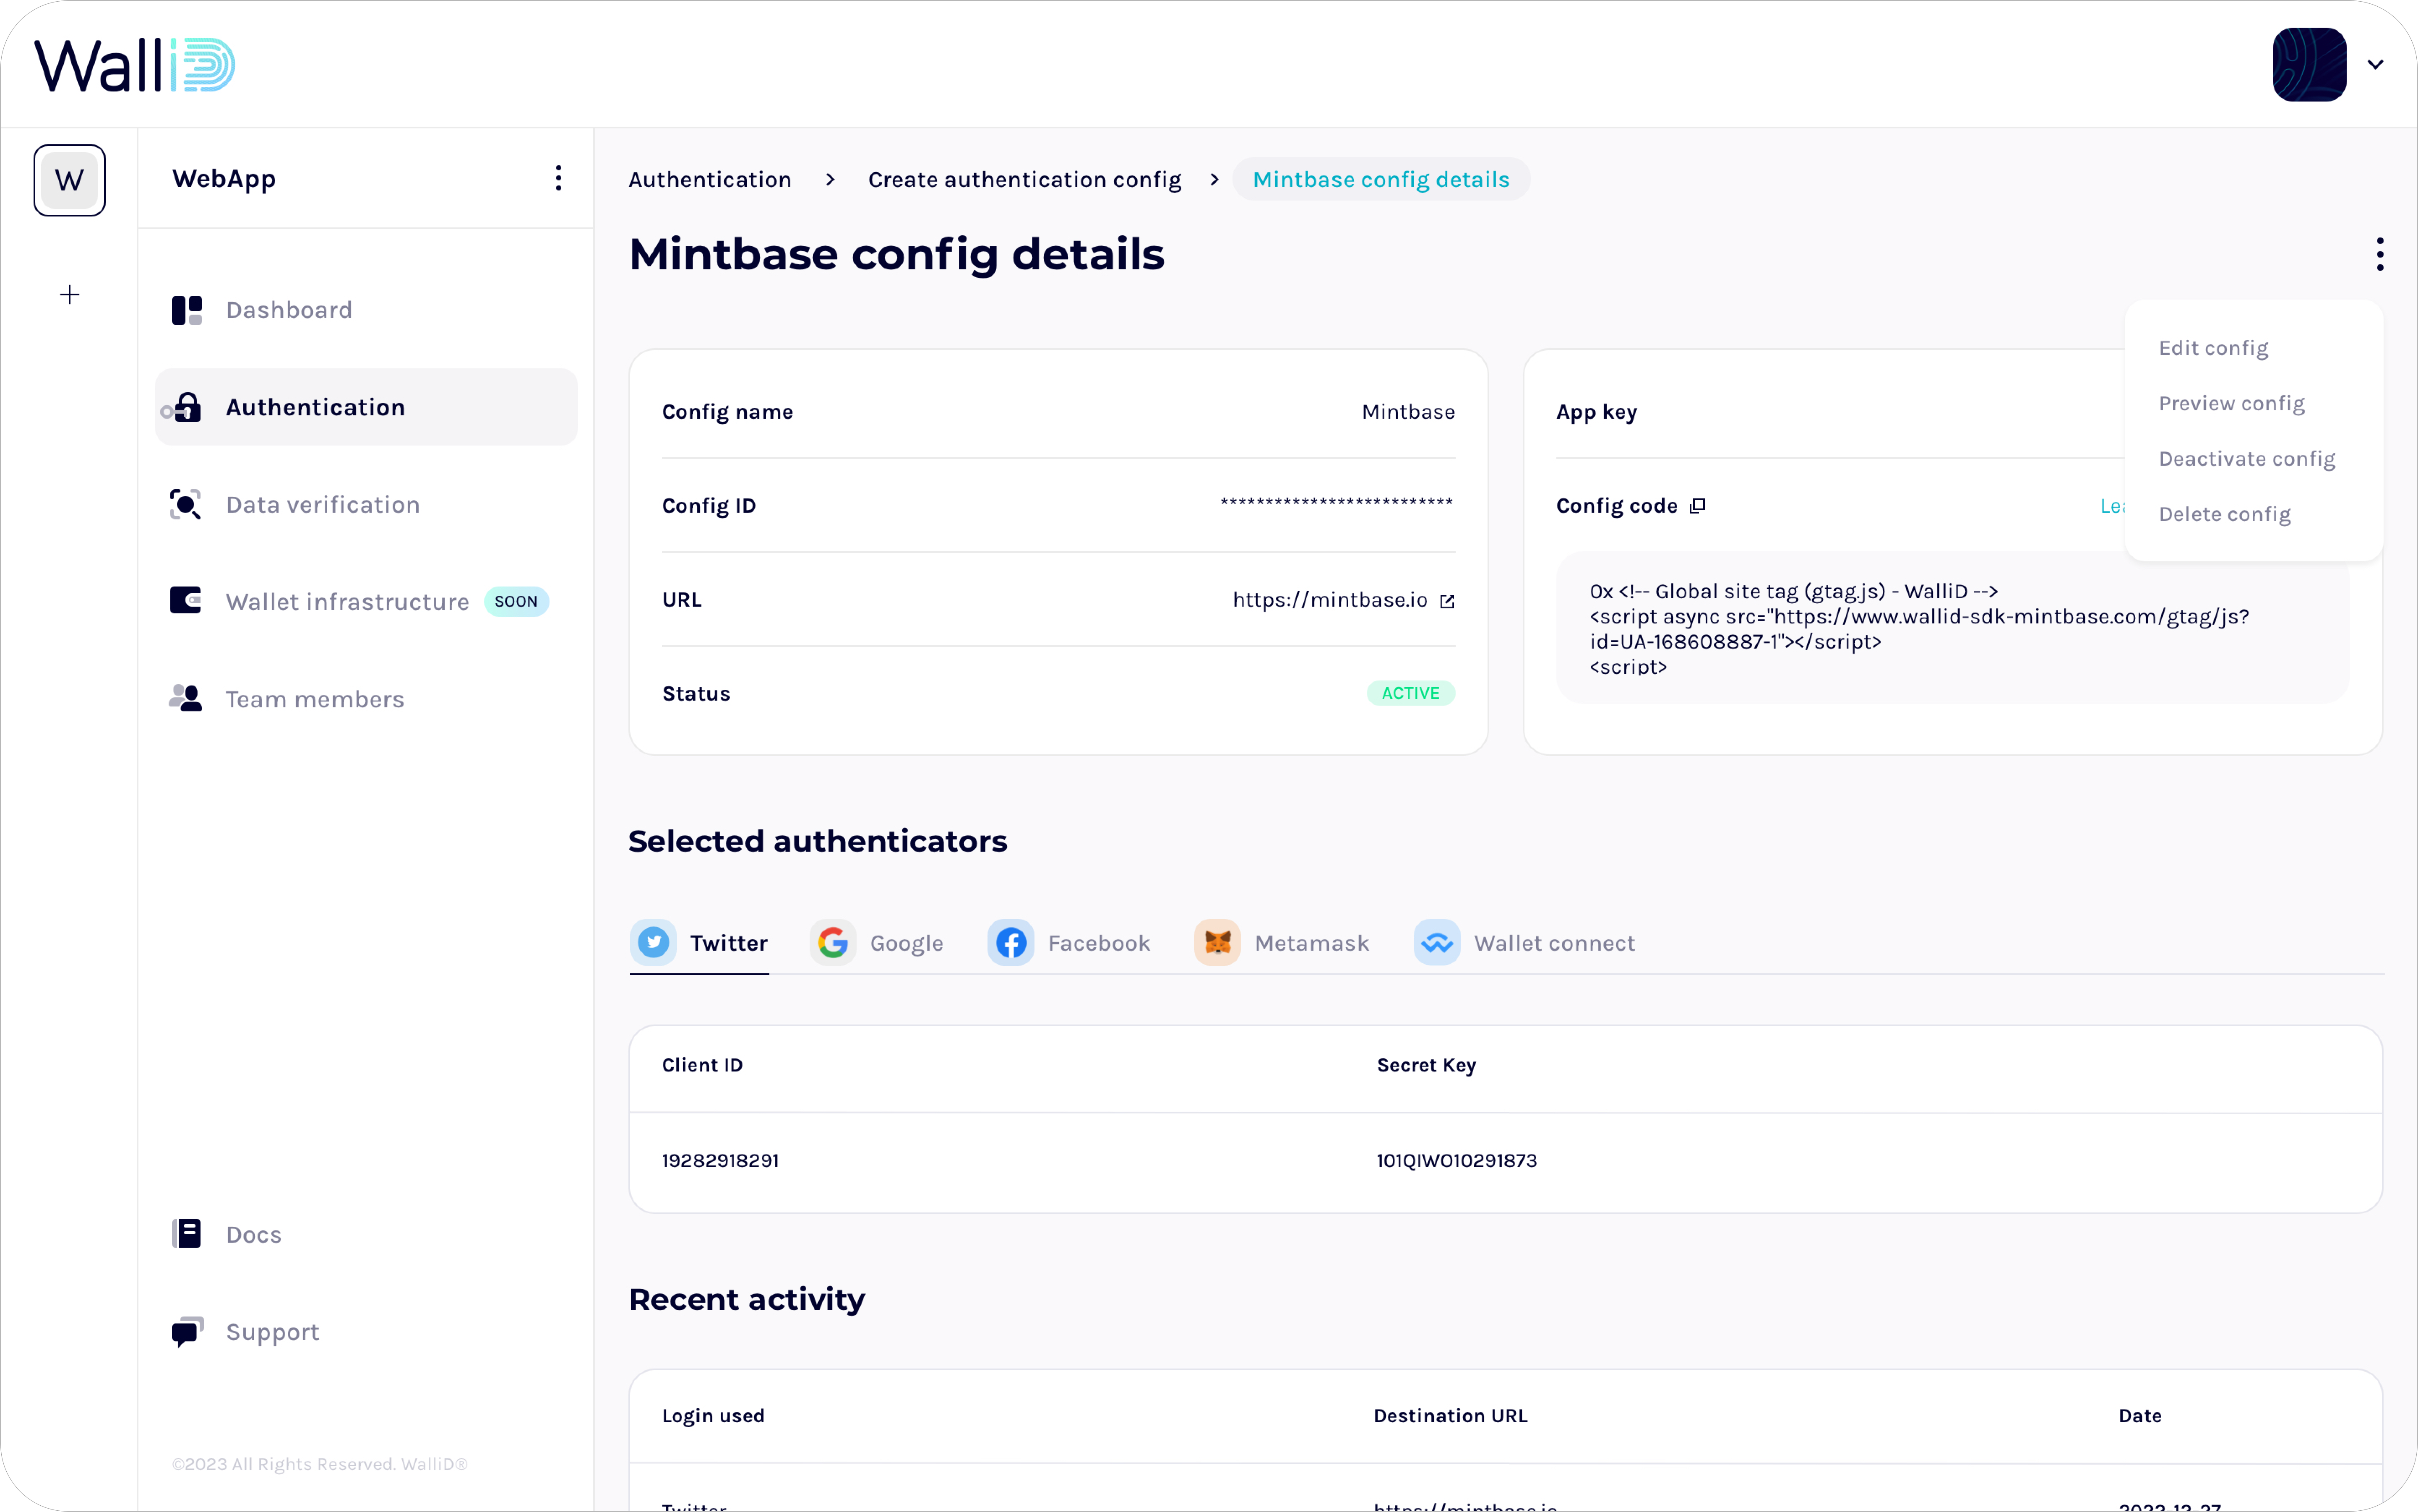
Task: Choose Edit config from menu
Action: [2213, 348]
